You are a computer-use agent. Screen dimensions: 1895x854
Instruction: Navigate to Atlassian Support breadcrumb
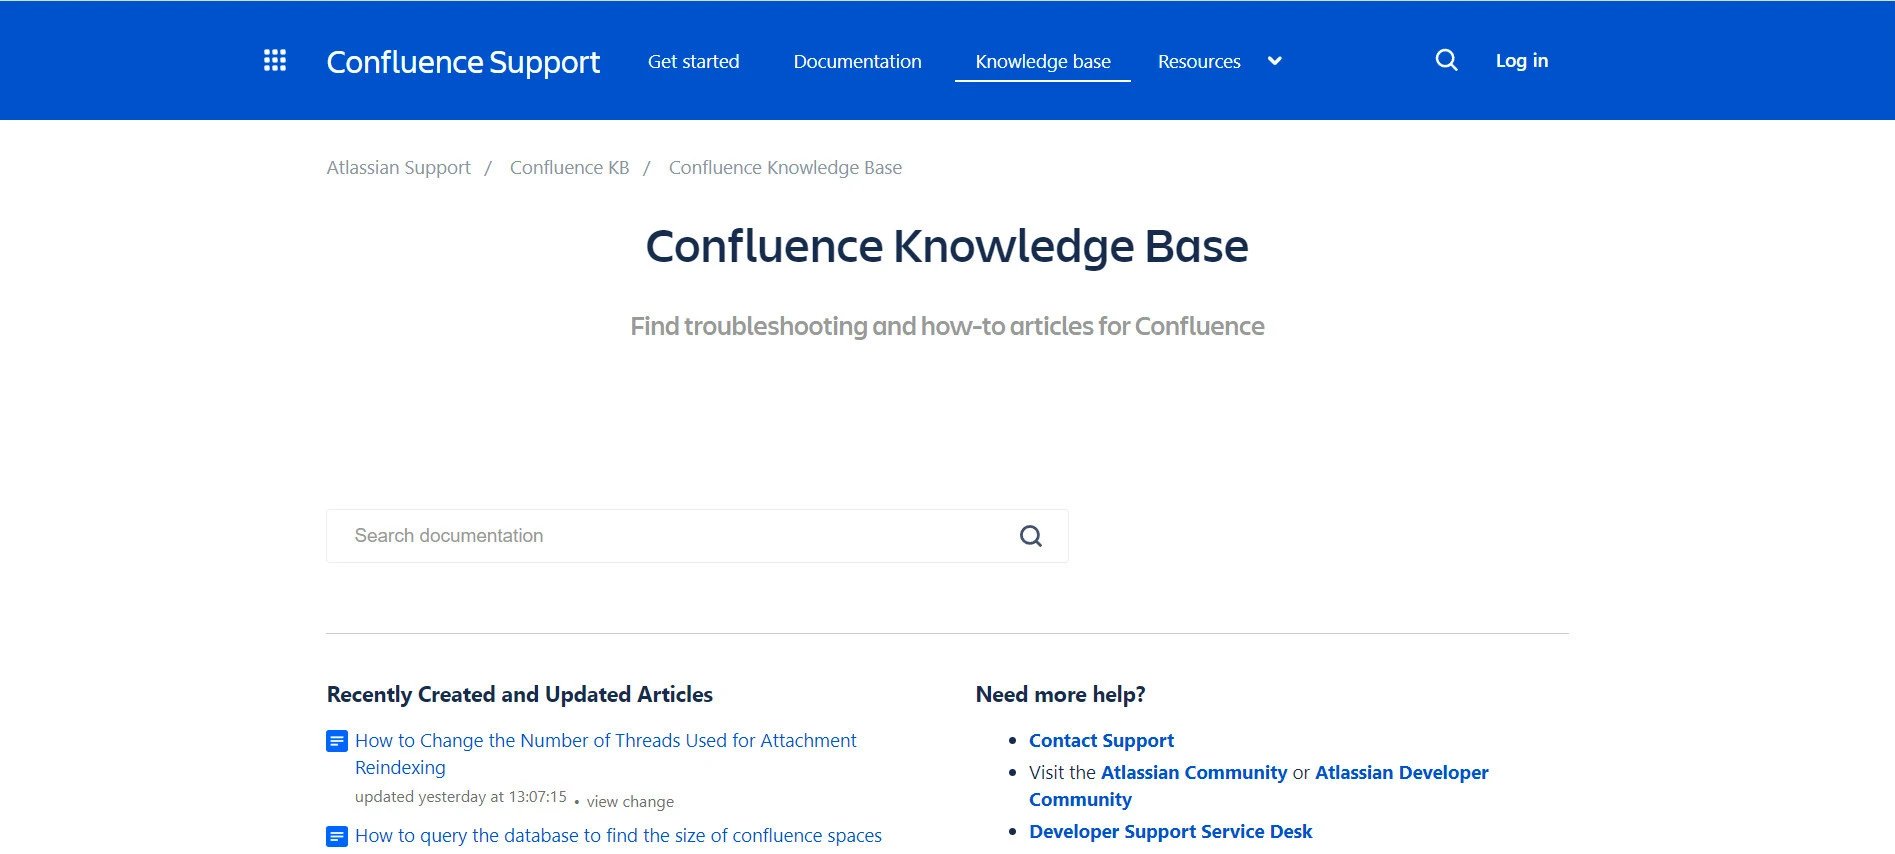point(398,168)
